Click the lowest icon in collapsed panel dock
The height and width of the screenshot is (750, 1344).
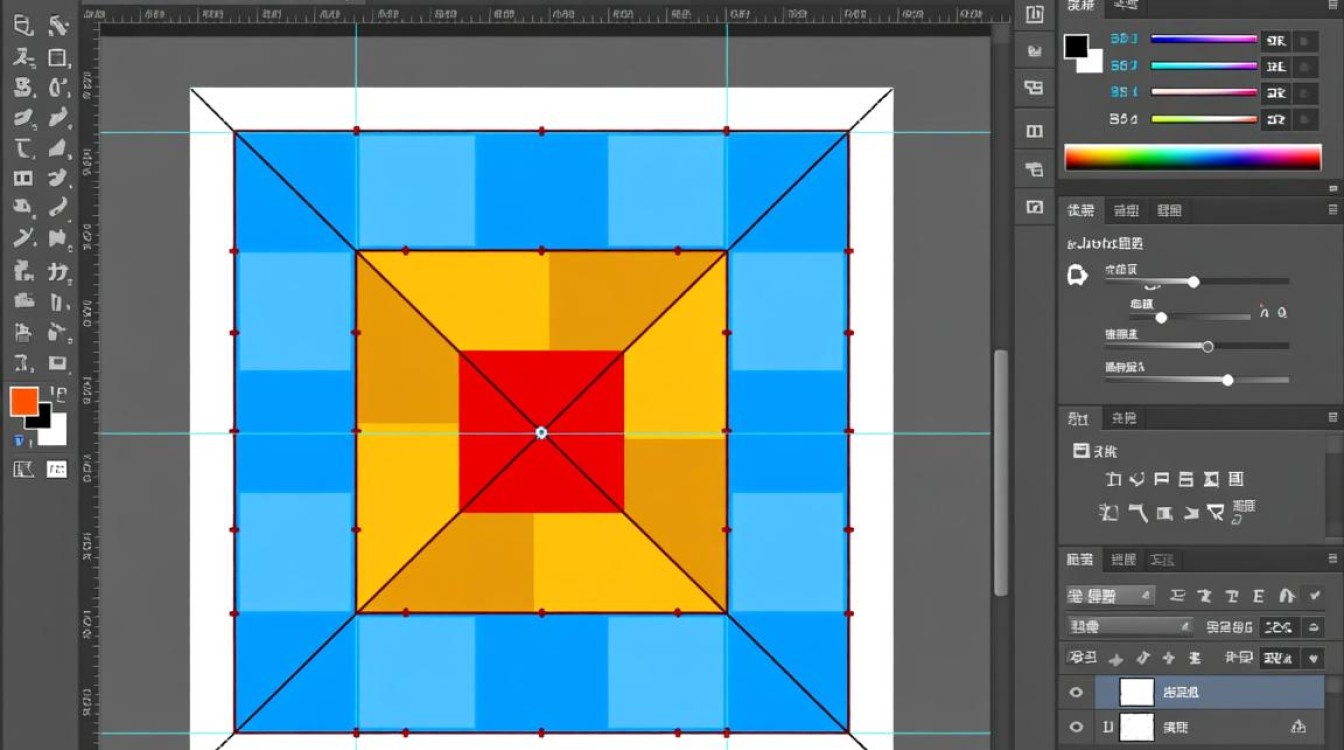[x=1034, y=207]
